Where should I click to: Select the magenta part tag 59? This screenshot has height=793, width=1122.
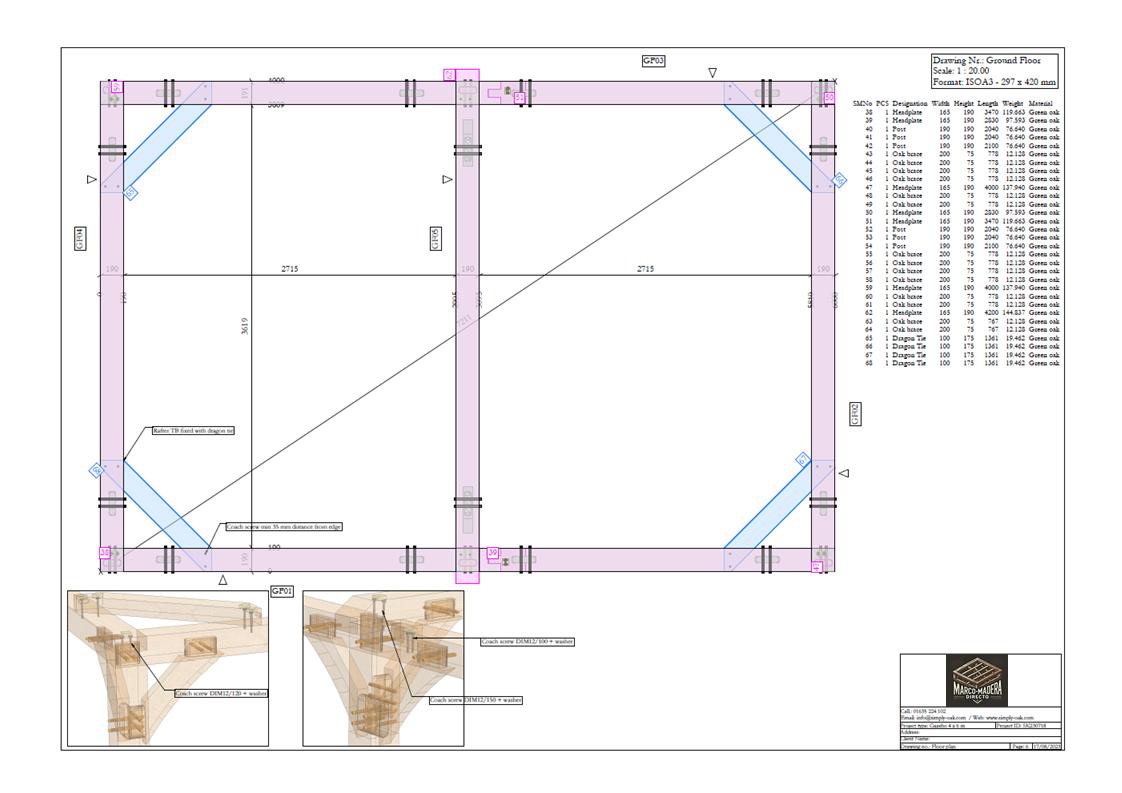[x=117, y=87]
